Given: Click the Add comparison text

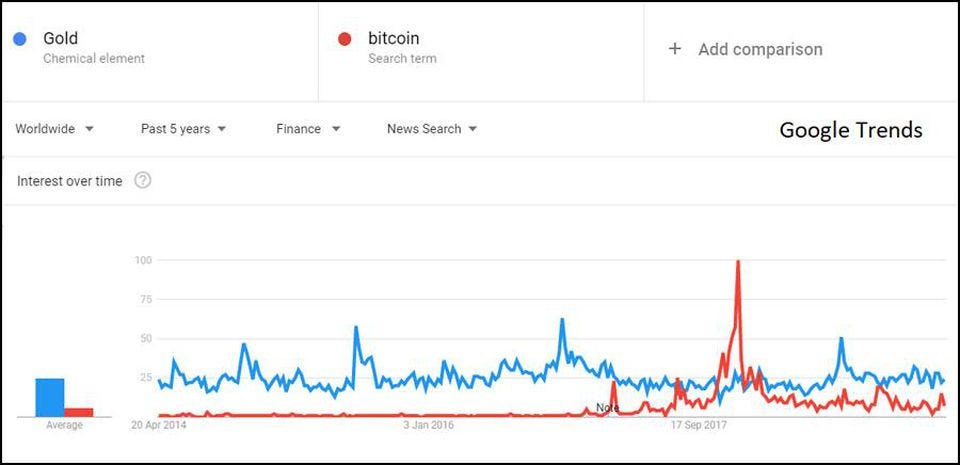Looking at the screenshot, I should tap(760, 49).
